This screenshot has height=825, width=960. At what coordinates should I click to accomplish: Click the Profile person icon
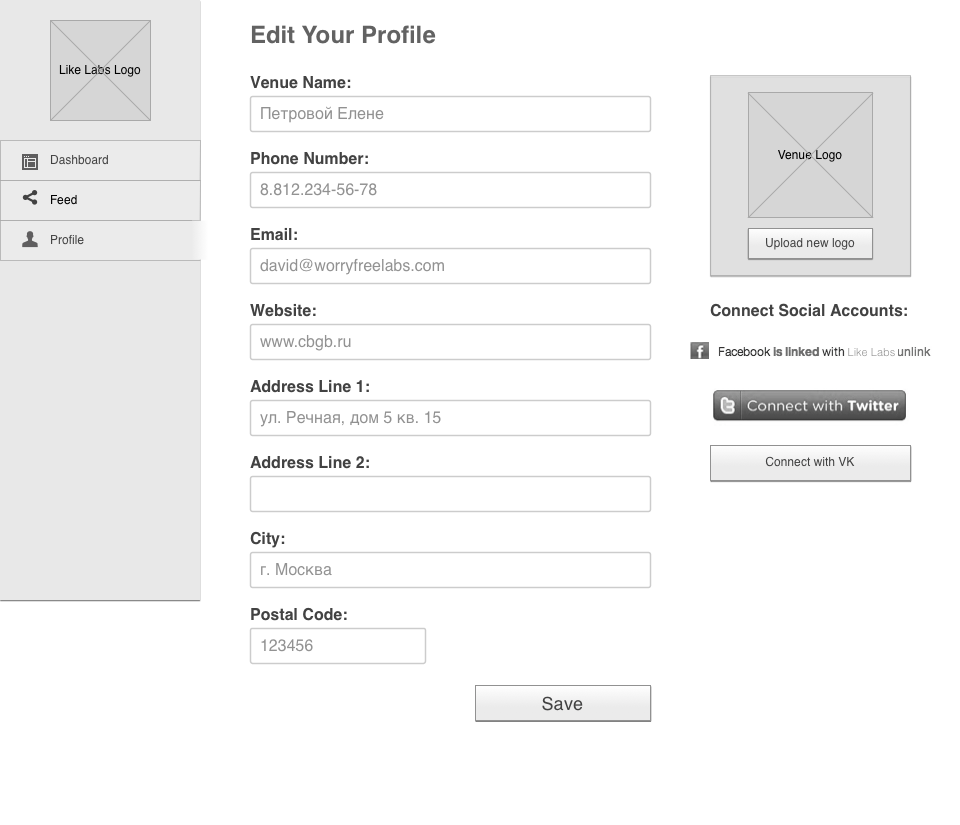click(30, 240)
